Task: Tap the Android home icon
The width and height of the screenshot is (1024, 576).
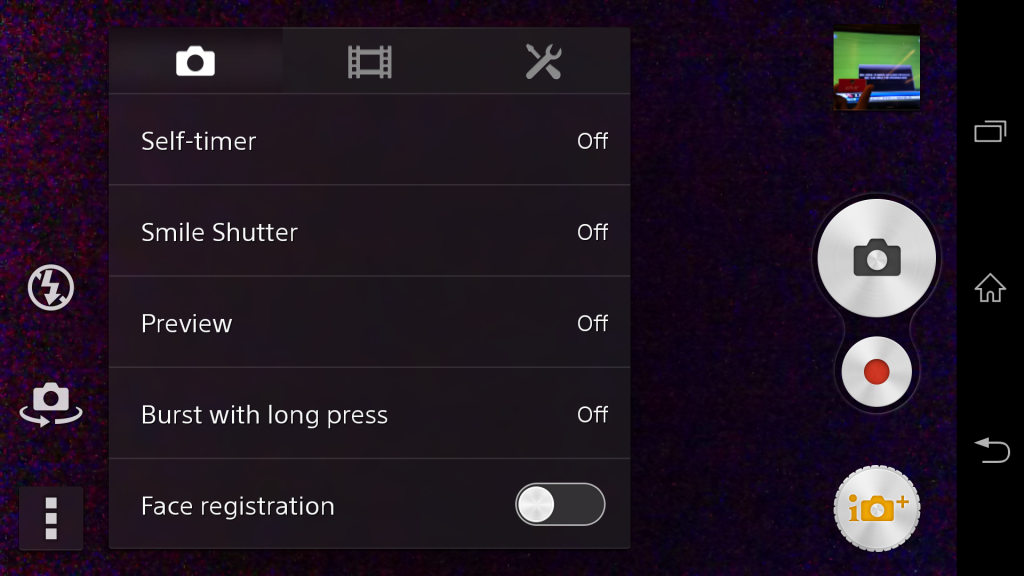Action: click(x=990, y=287)
